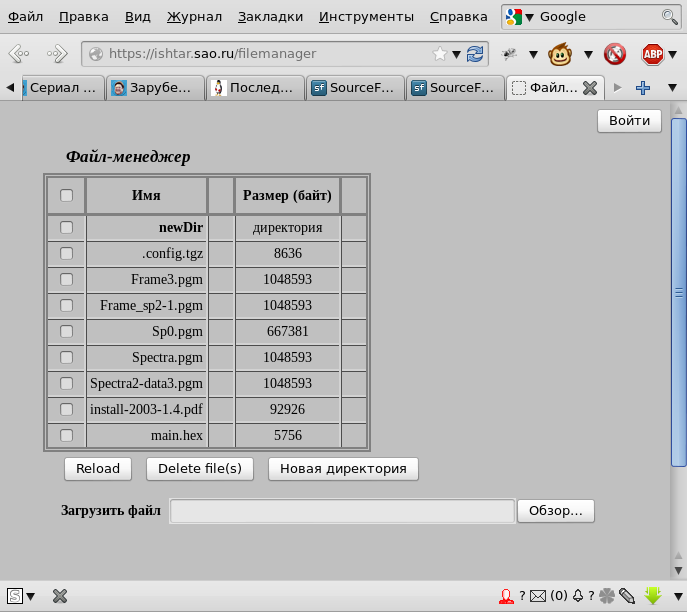687x612 pixels.
Task: Go back with the browser back arrow
Action: 19,54
